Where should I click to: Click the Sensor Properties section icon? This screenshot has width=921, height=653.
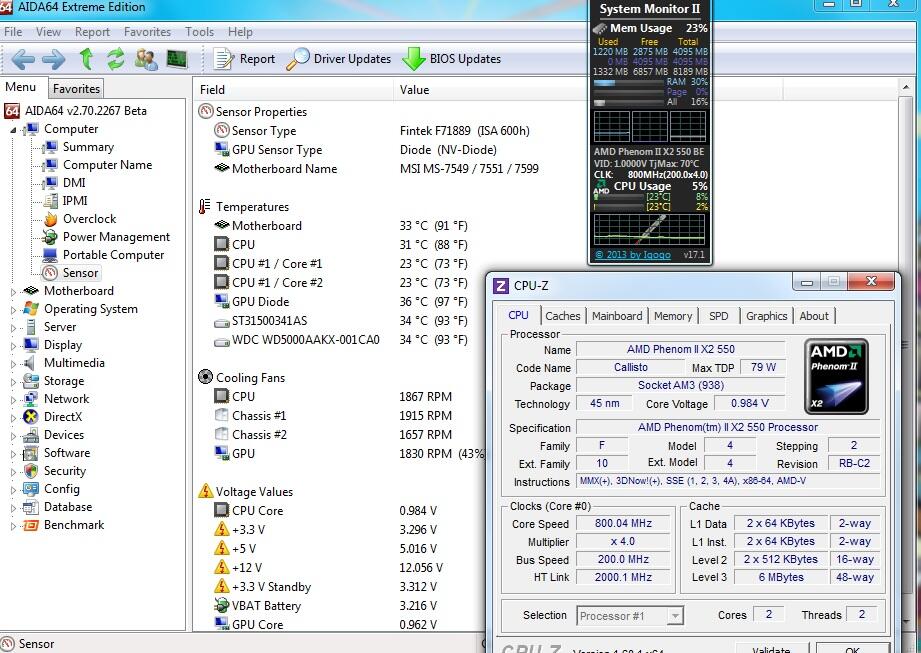coord(206,111)
